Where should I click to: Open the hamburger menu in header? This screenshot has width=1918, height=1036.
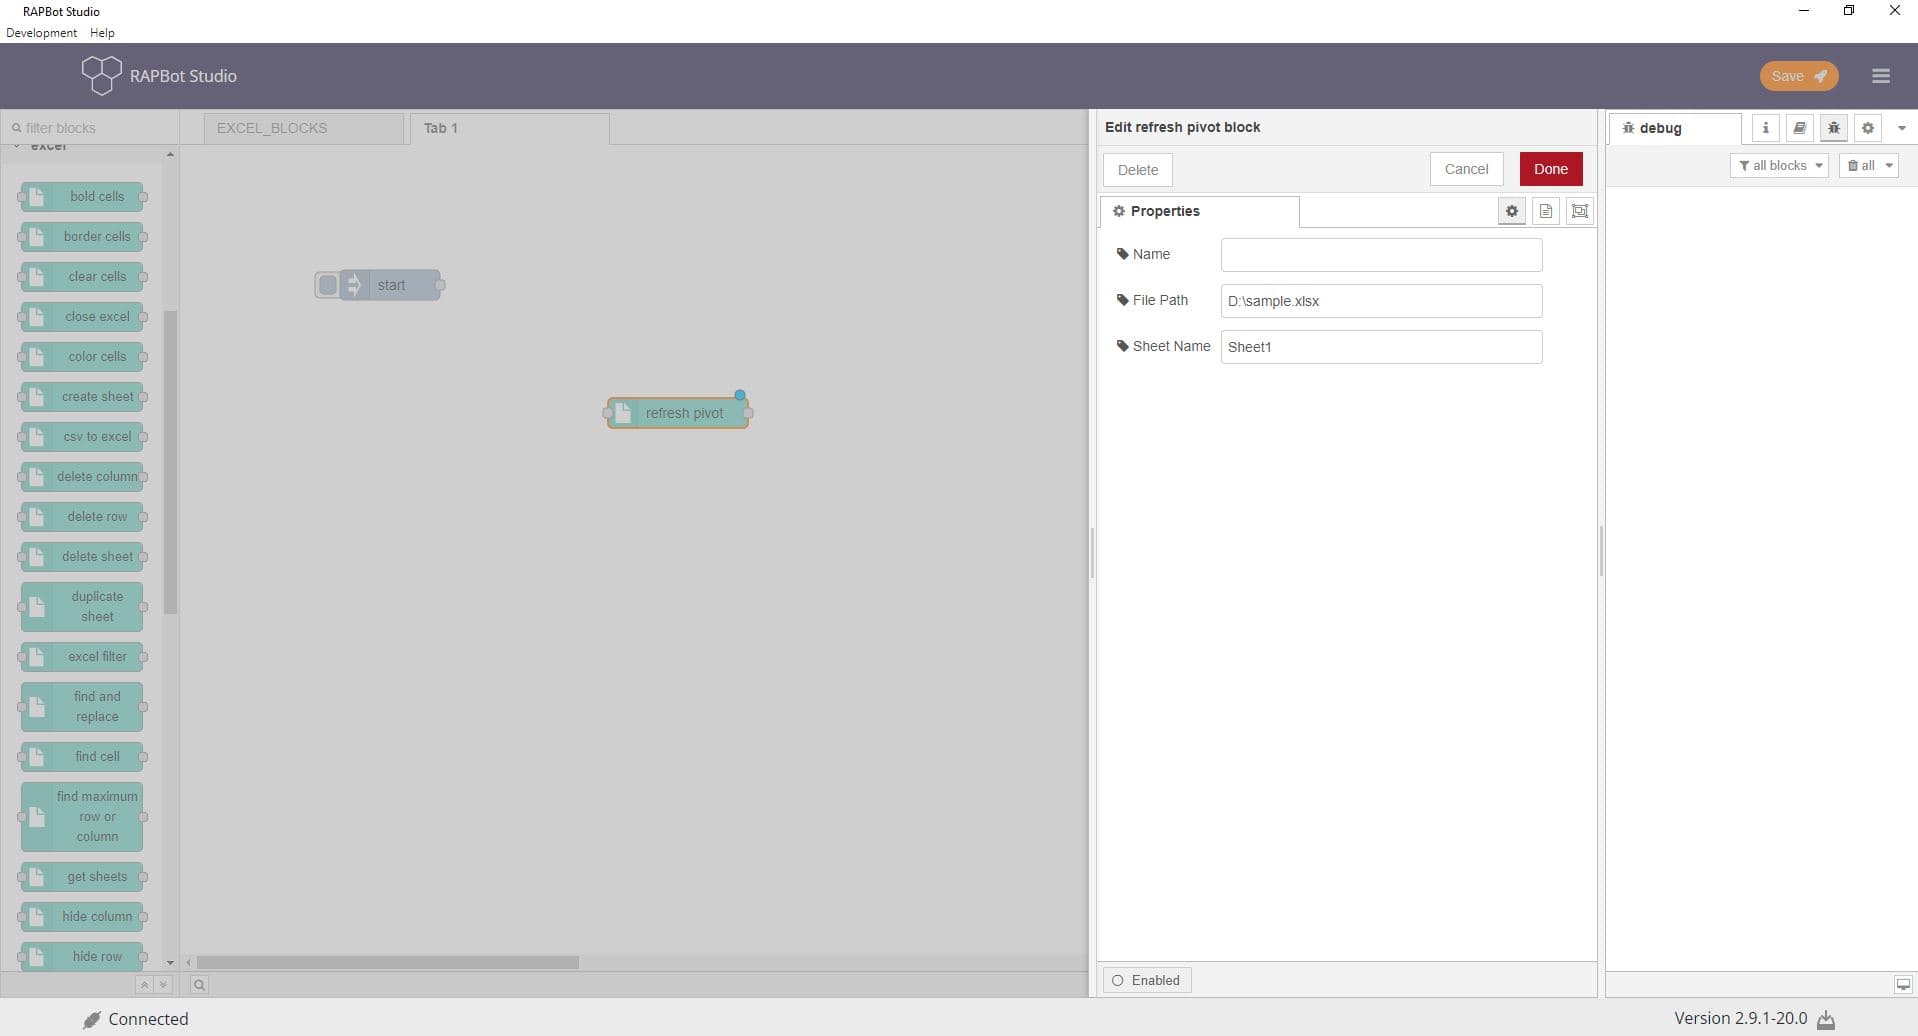click(1880, 76)
